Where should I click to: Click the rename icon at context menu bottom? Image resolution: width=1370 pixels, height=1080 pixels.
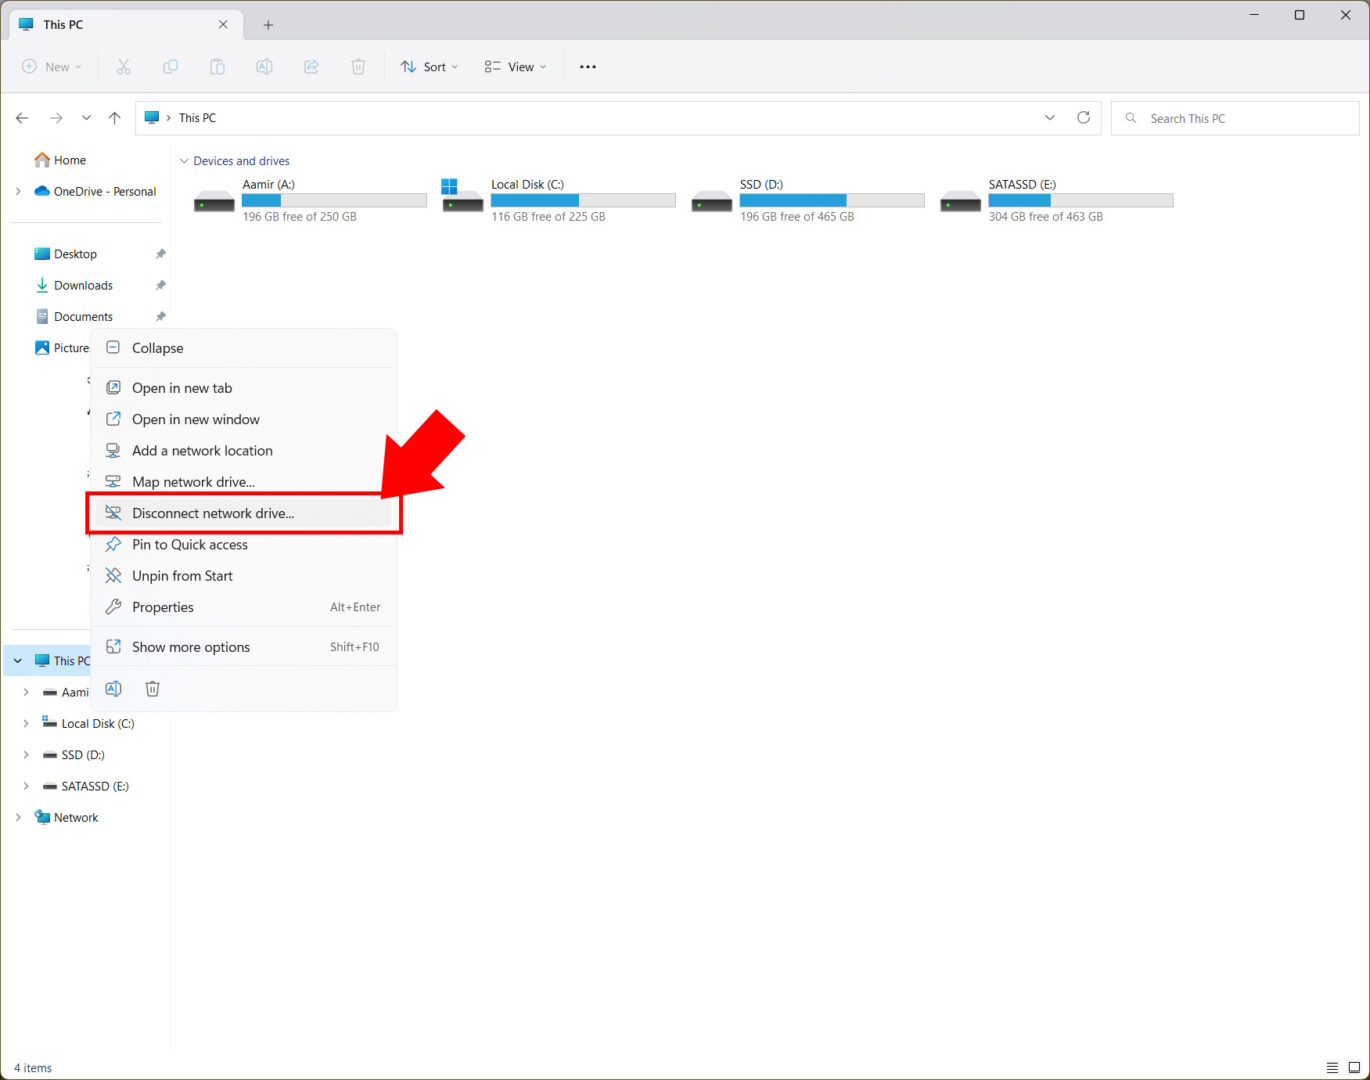(114, 689)
